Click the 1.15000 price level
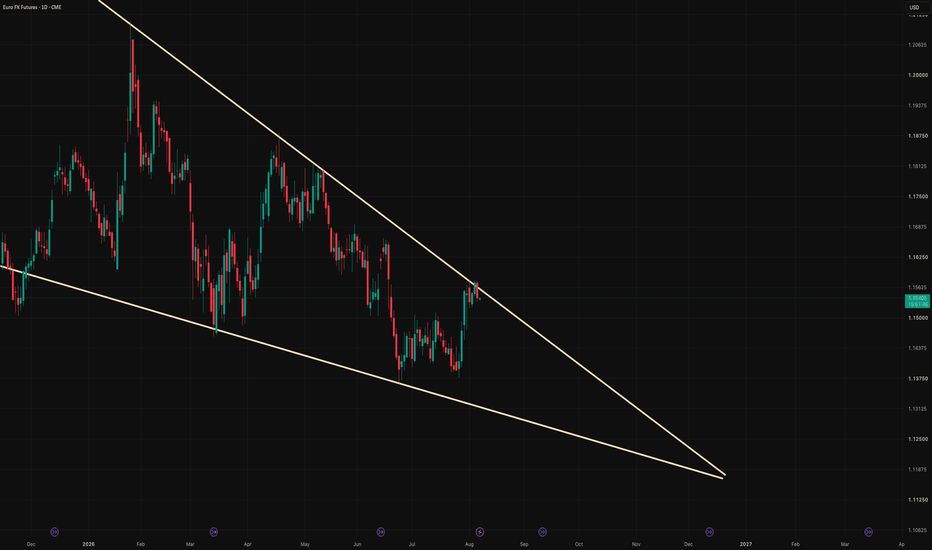Screen dimensions: 932x550 (x=917, y=318)
